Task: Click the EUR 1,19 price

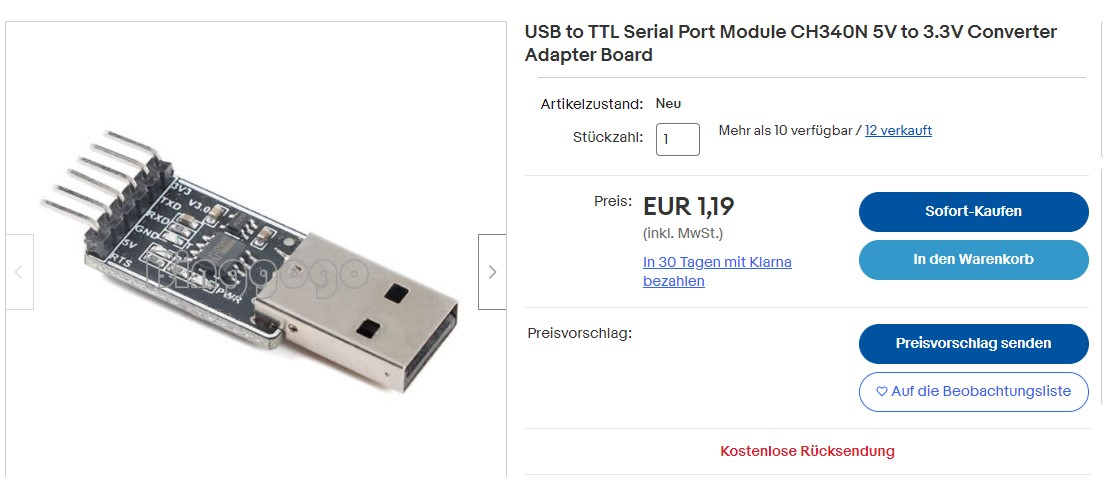Action: (689, 207)
